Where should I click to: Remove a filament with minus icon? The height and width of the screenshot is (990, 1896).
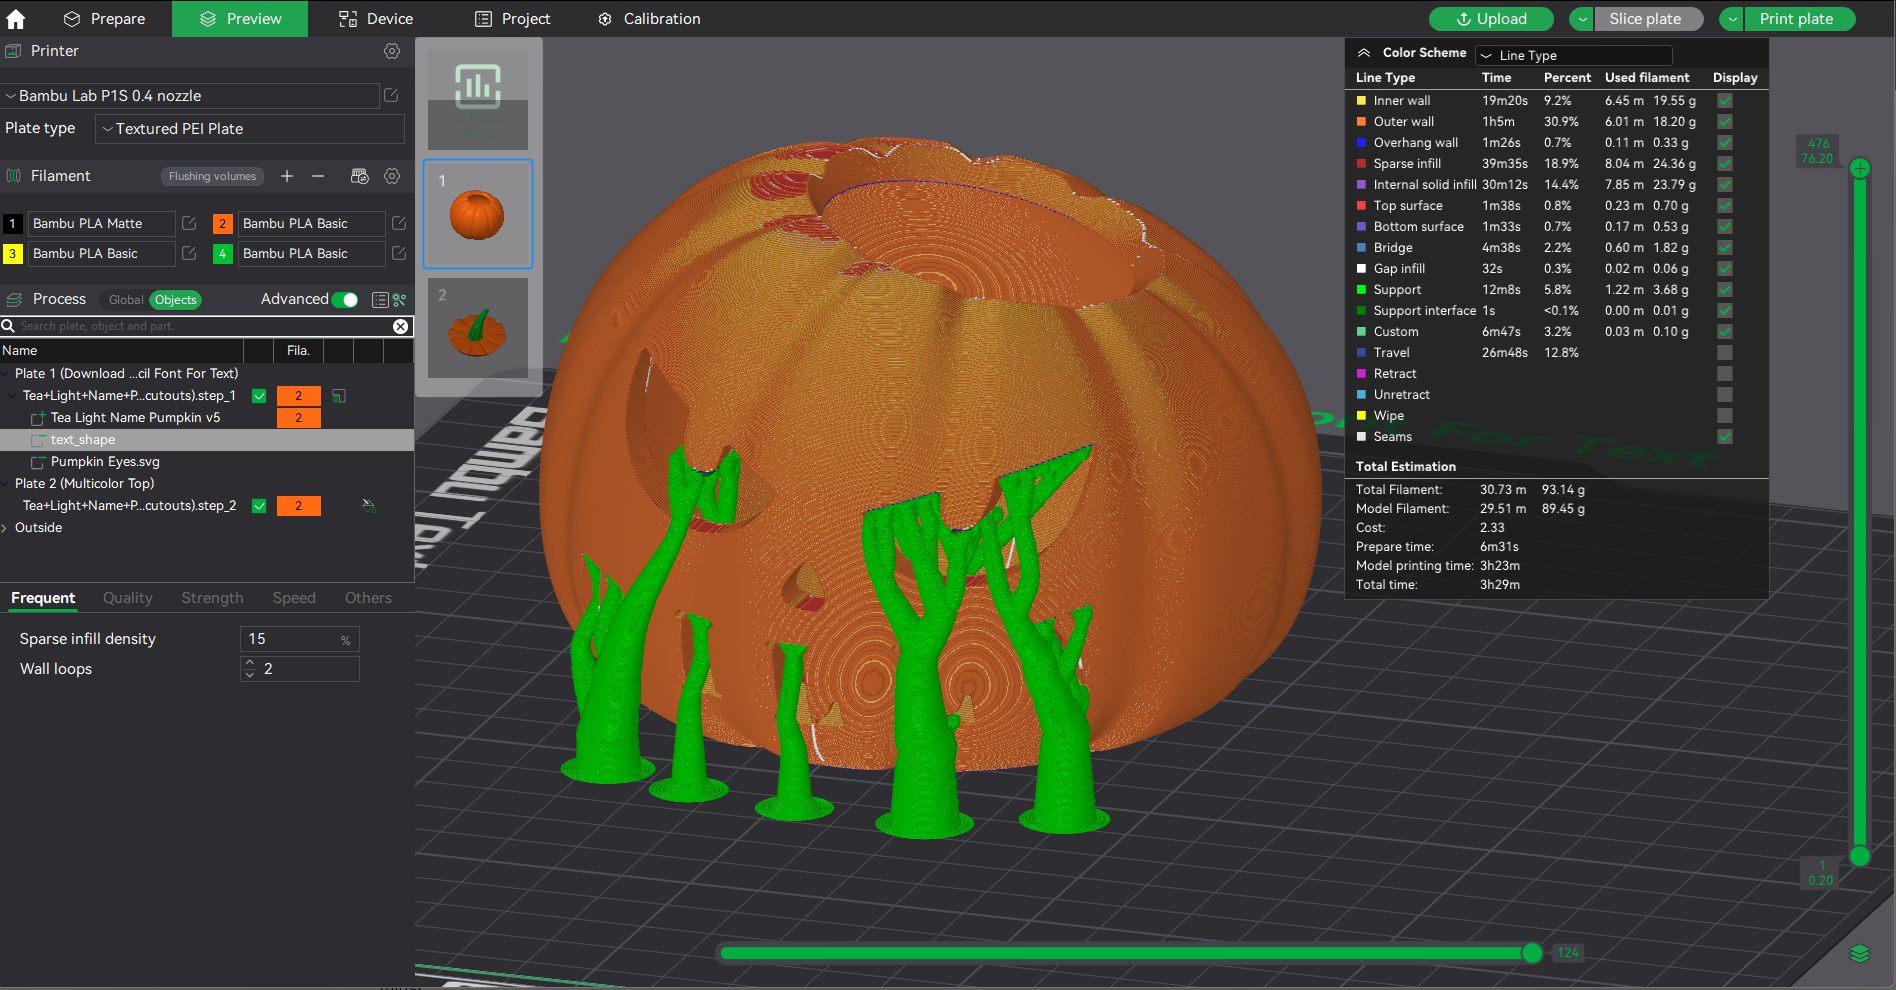click(x=318, y=176)
